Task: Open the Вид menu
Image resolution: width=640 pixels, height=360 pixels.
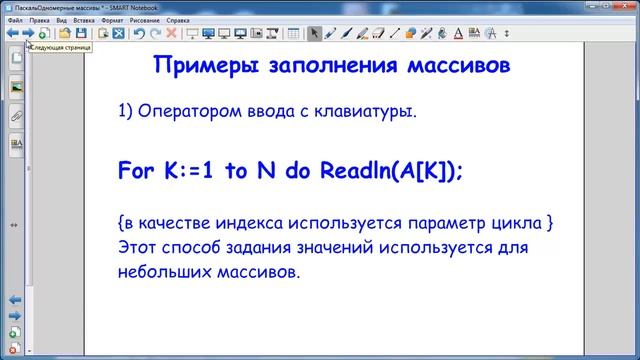Action: point(61,20)
